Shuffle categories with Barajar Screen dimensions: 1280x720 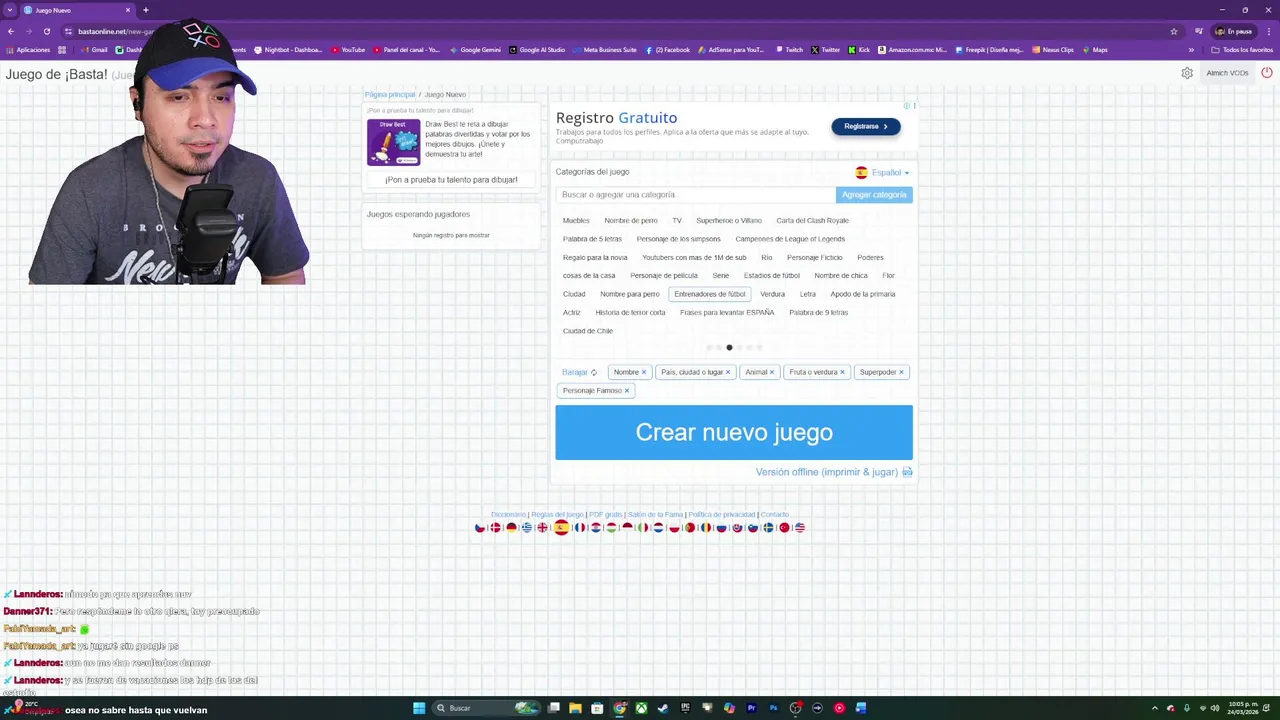tap(579, 372)
